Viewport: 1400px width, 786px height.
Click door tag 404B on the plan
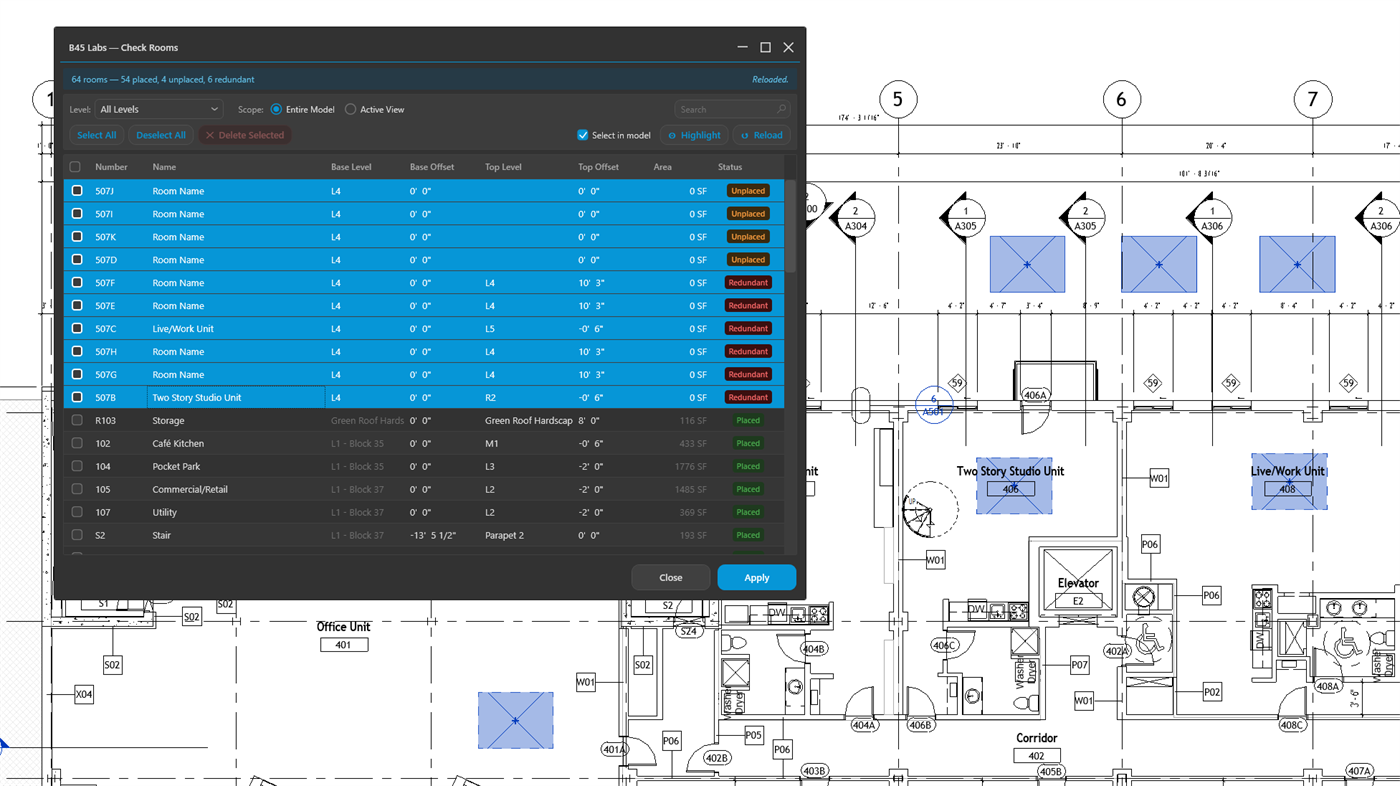(814, 649)
